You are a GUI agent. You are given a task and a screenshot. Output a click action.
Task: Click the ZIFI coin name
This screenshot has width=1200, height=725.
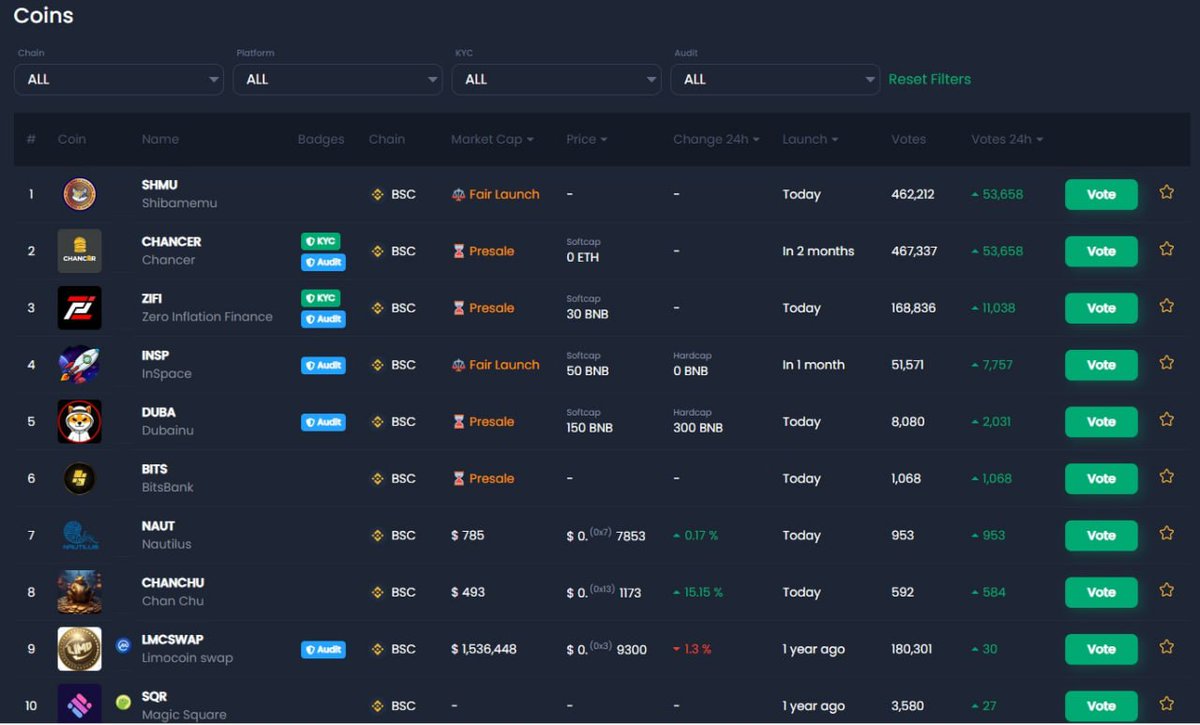pyautogui.click(x=152, y=299)
